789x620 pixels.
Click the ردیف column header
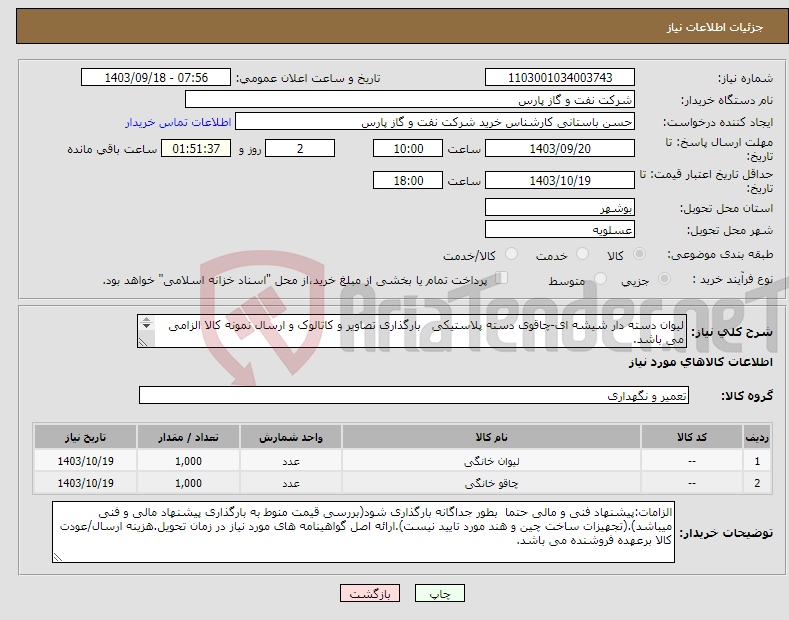tap(757, 437)
